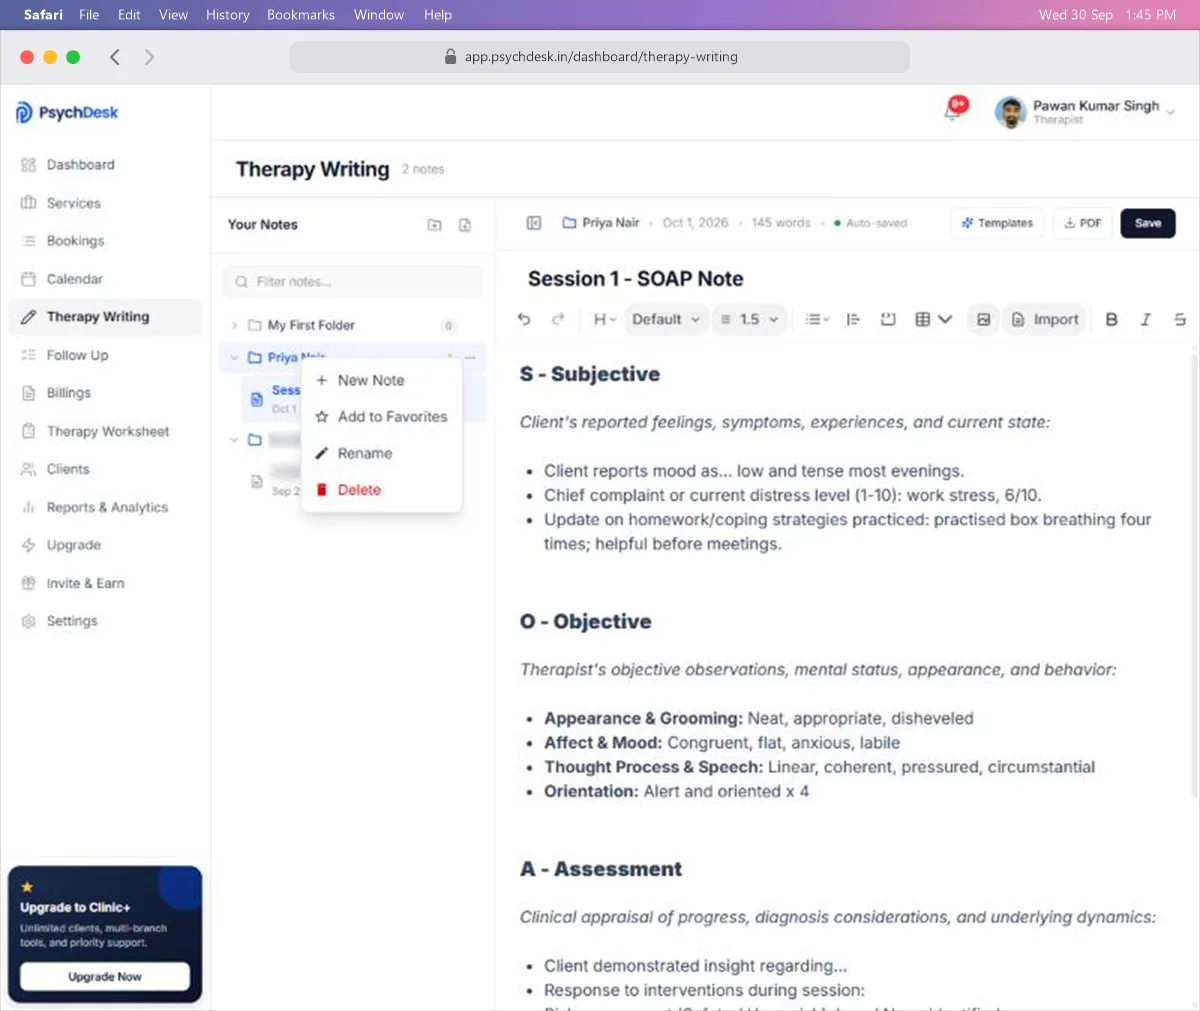This screenshot has height=1011, width=1200.
Task: Open the Session 1 note document icon
Action: (x=257, y=399)
